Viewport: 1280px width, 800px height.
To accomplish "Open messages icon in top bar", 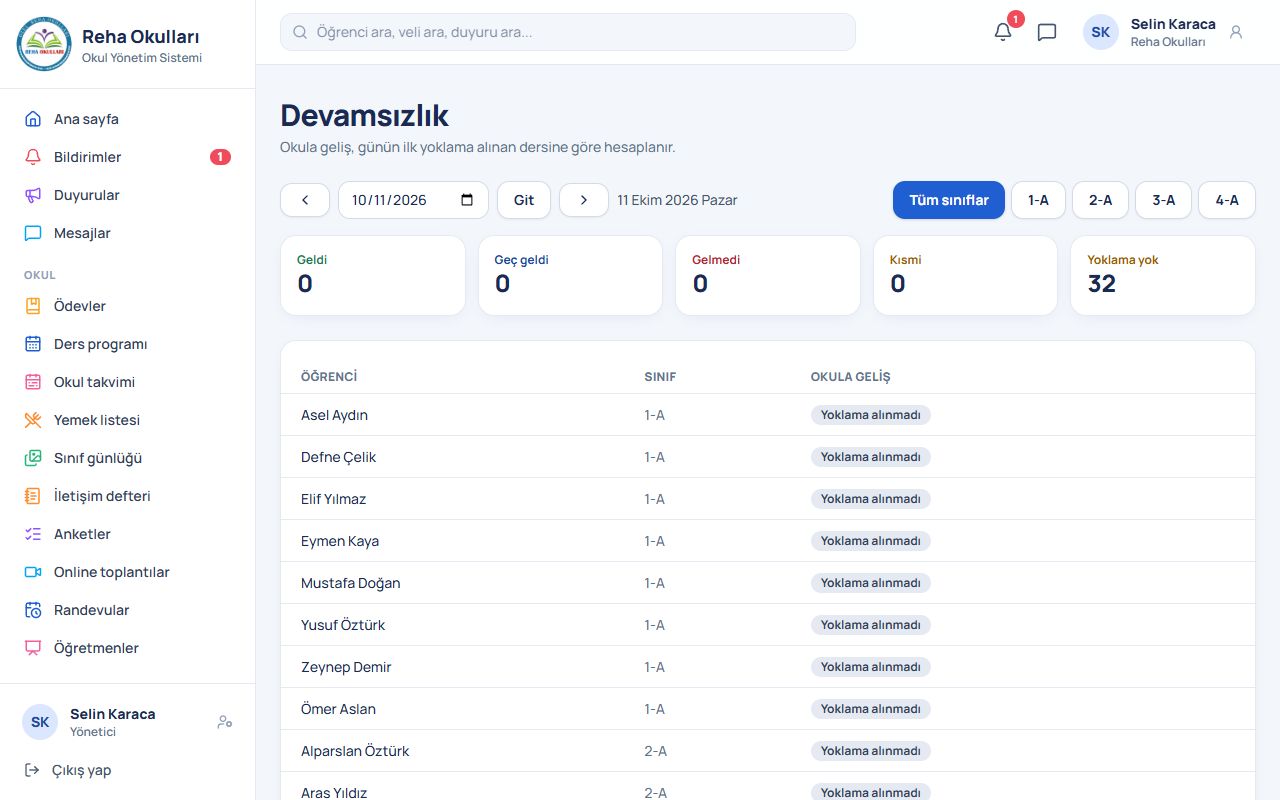I will pos(1047,32).
